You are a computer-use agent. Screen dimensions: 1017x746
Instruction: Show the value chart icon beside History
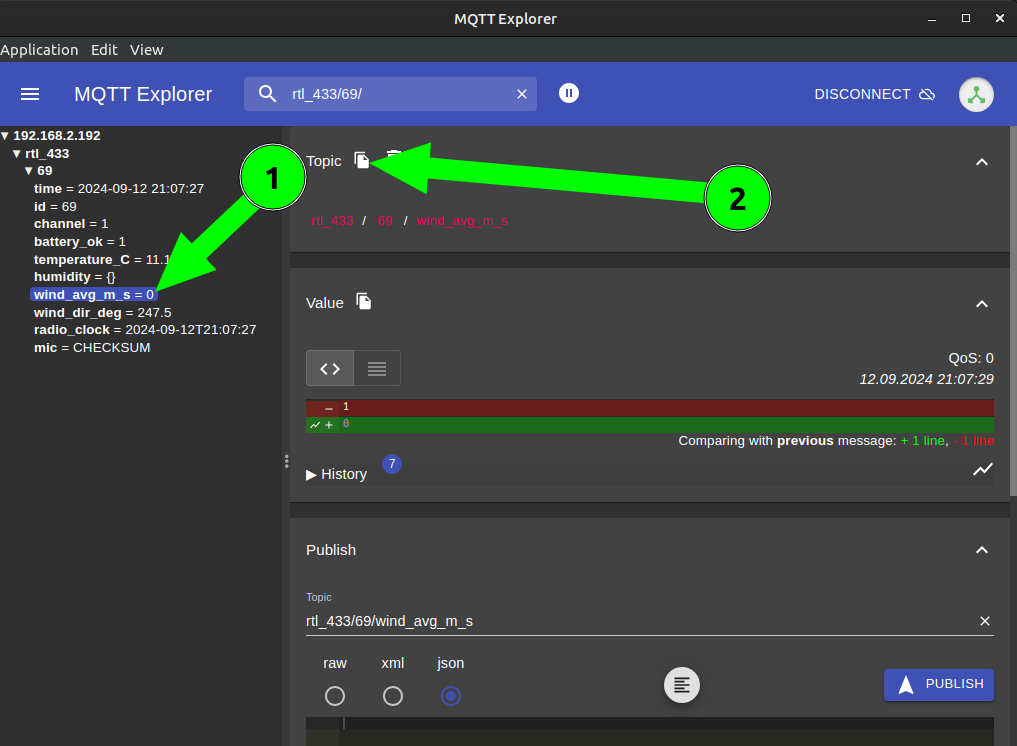point(982,469)
